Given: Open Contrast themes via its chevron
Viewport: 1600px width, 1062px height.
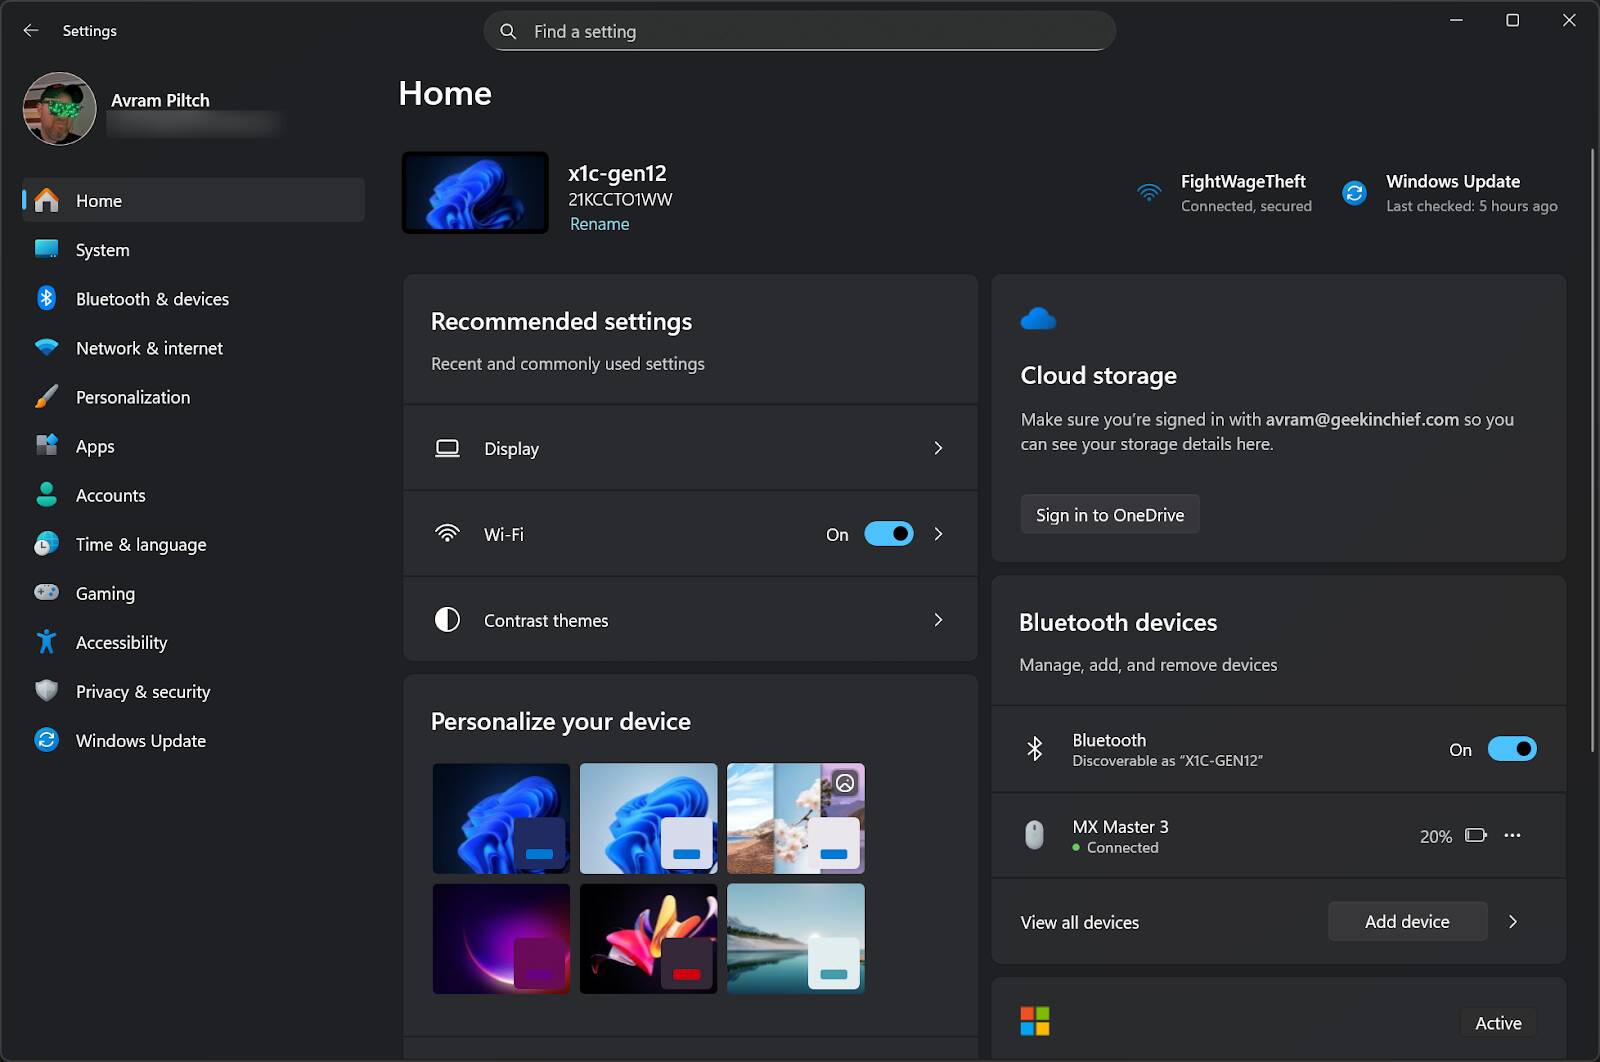Looking at the screenshot, I should click(x=938, y=620).
